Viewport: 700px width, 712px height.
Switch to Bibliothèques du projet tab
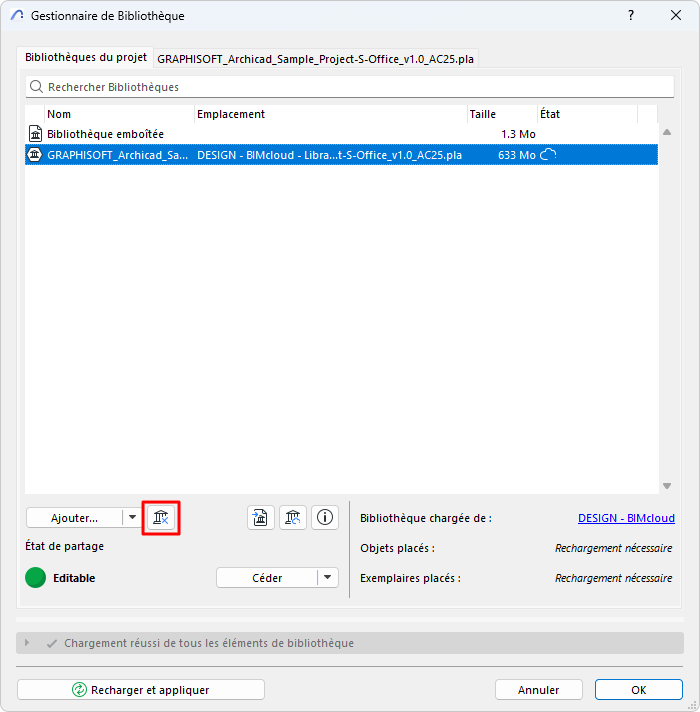[86, 57]
